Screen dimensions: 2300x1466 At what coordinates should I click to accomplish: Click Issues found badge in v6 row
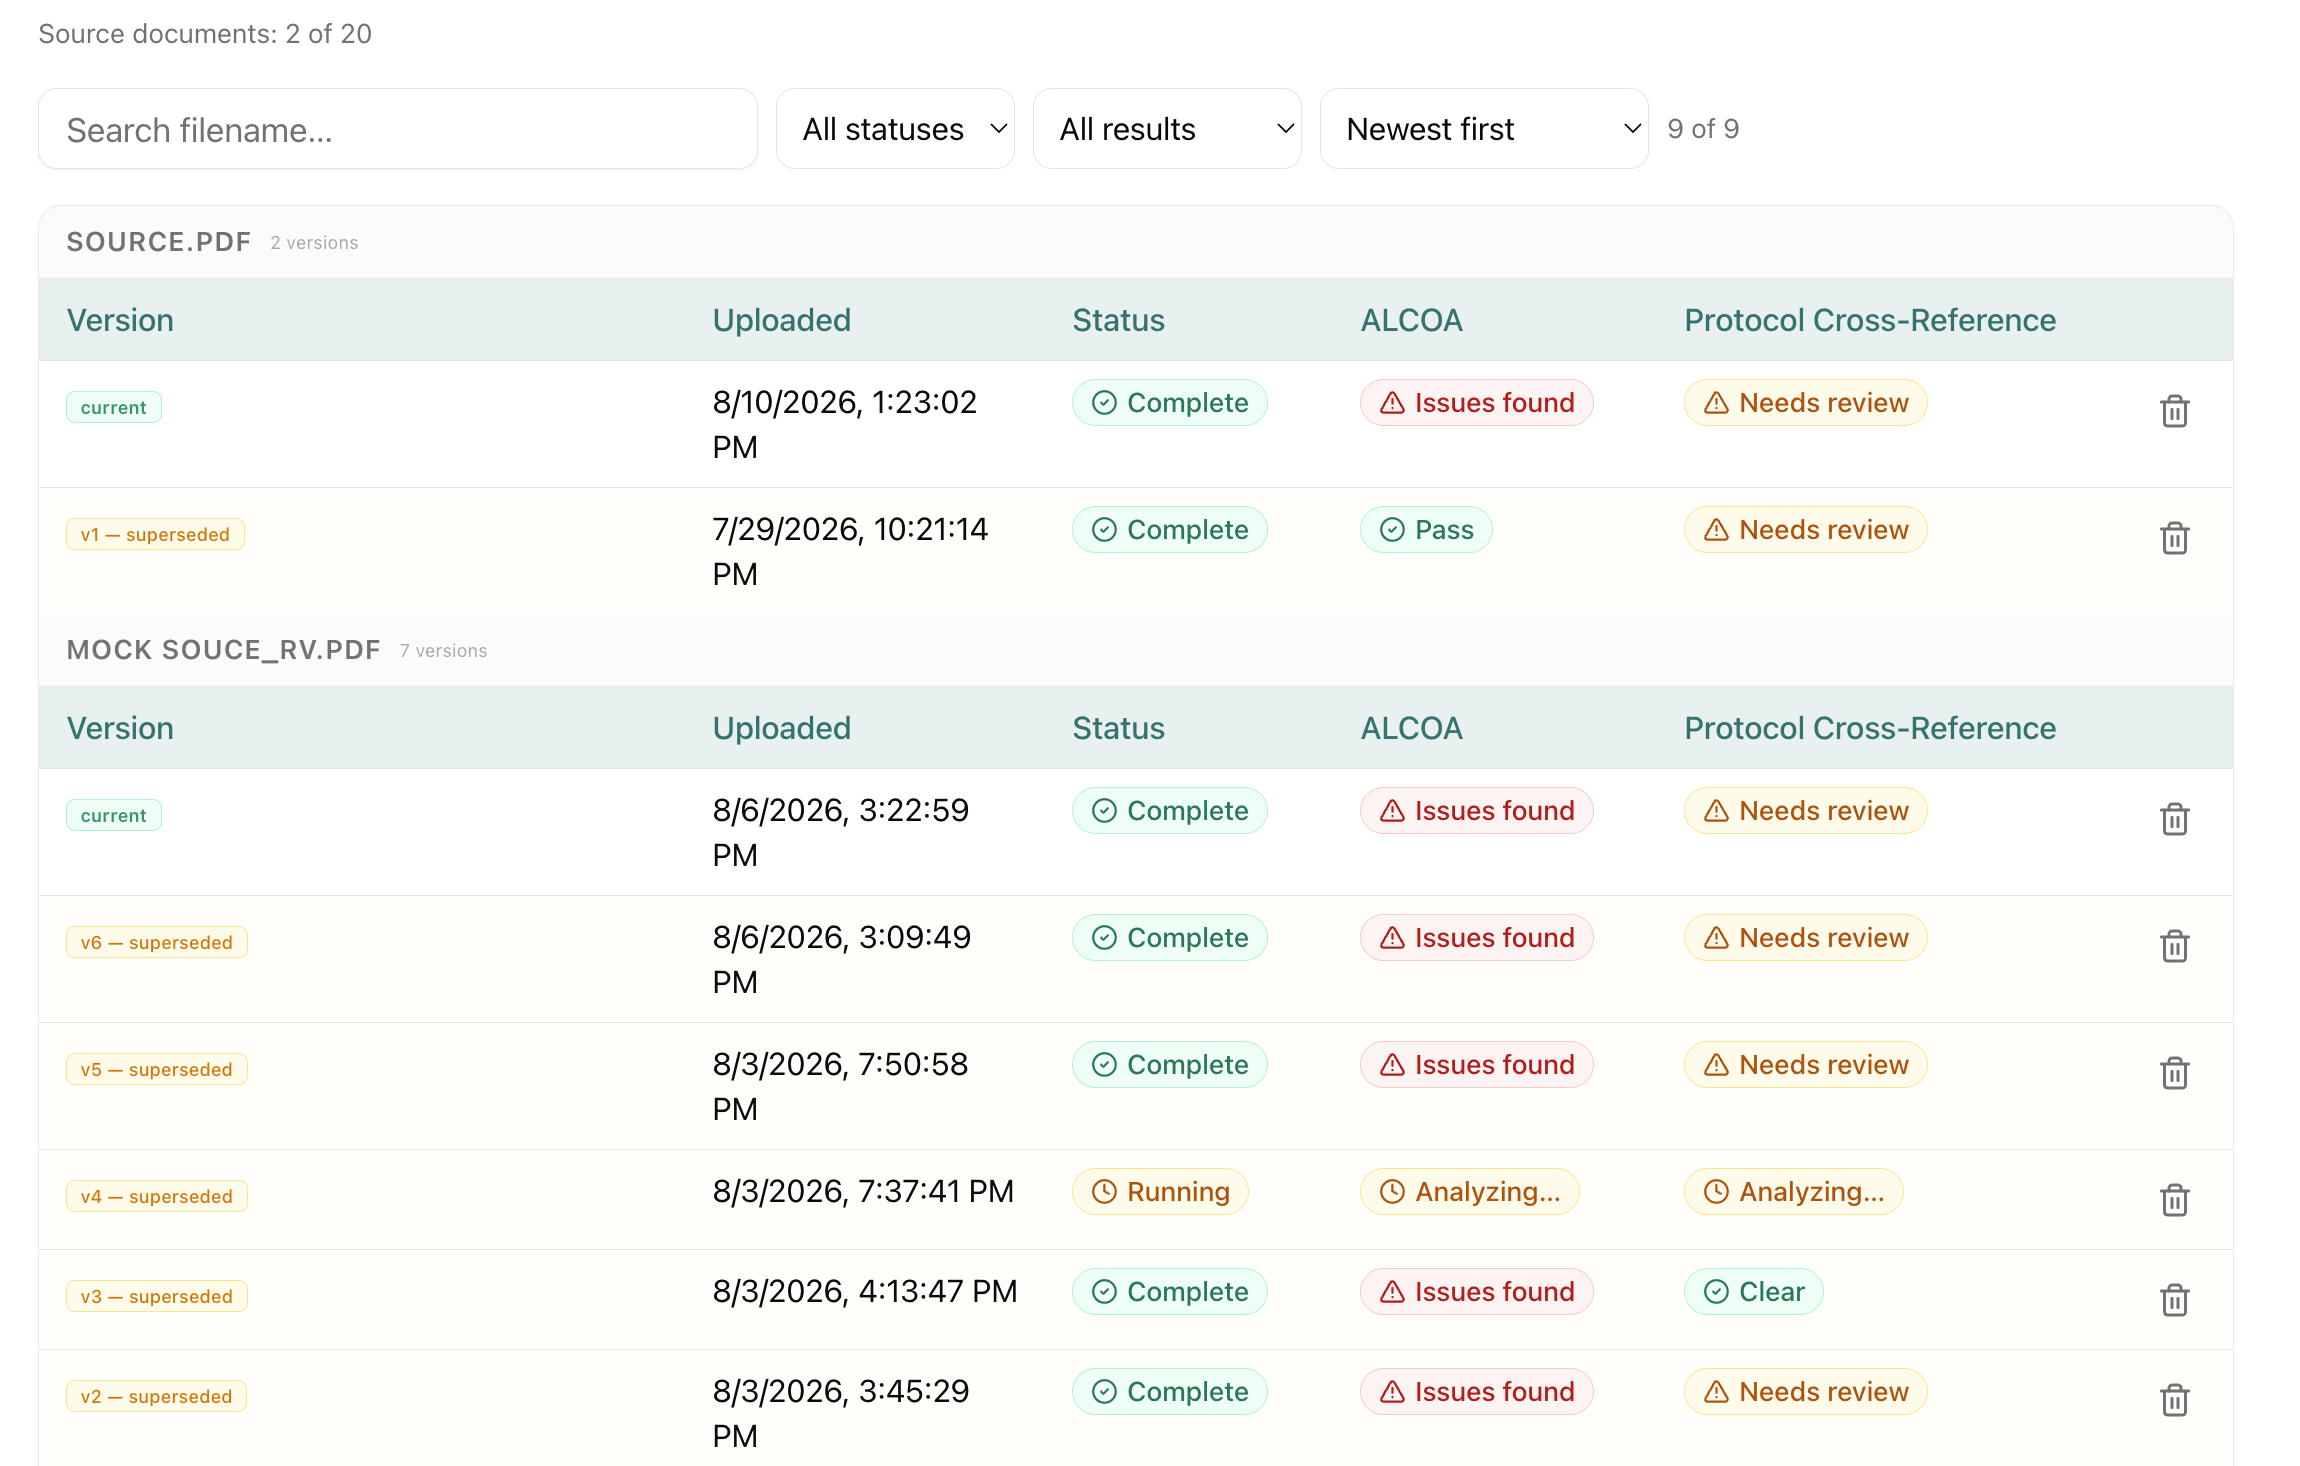click(1476, 938)
